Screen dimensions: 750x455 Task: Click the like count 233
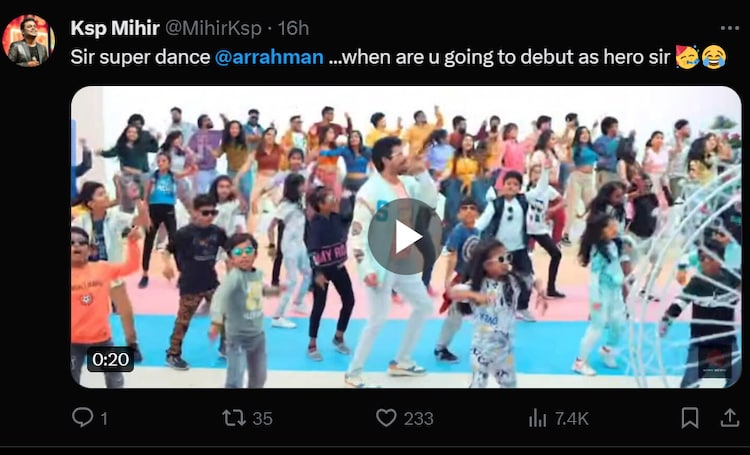pos(418,418)
